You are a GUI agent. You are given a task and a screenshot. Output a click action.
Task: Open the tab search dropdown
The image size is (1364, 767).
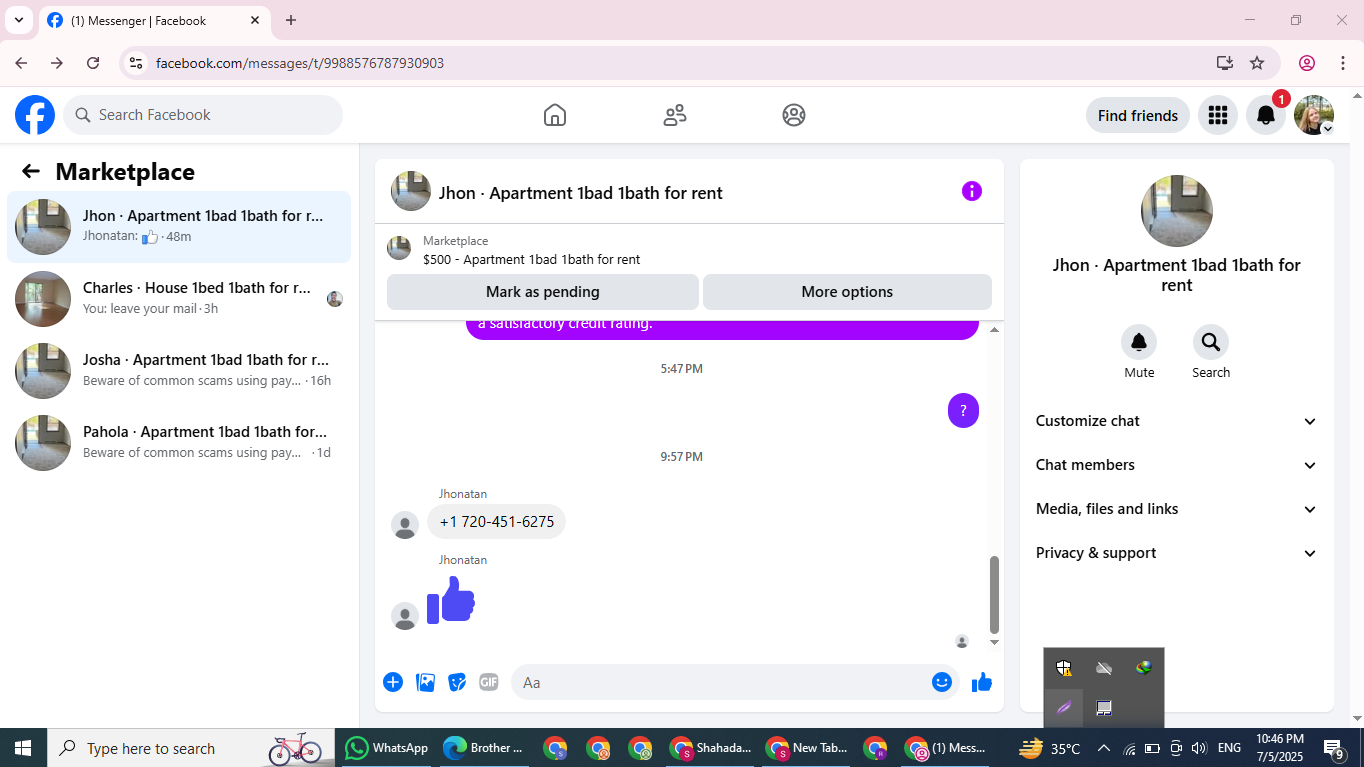[18, 20]
